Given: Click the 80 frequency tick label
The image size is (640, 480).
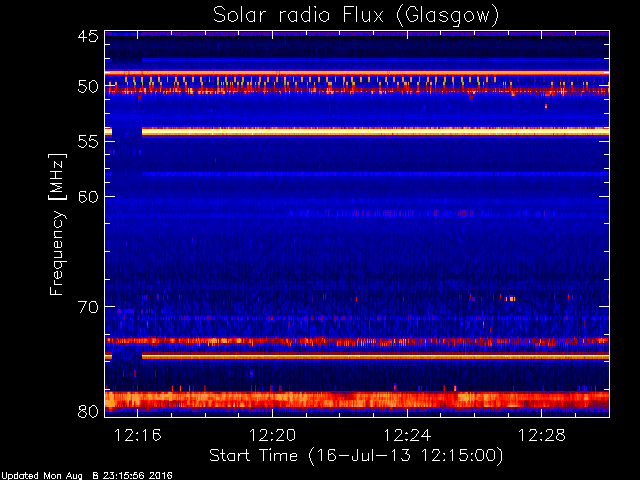Looking at the screenshot, I should (88, 411).
